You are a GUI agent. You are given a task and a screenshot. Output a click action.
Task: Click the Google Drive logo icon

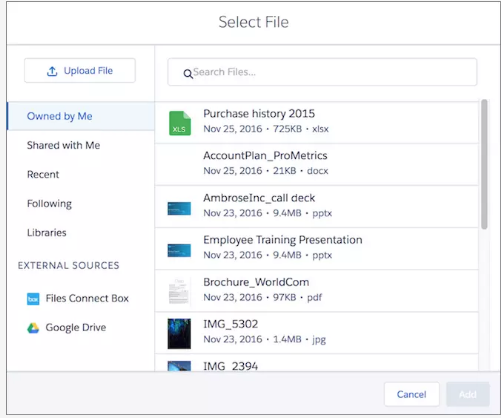tap(33, 328)
